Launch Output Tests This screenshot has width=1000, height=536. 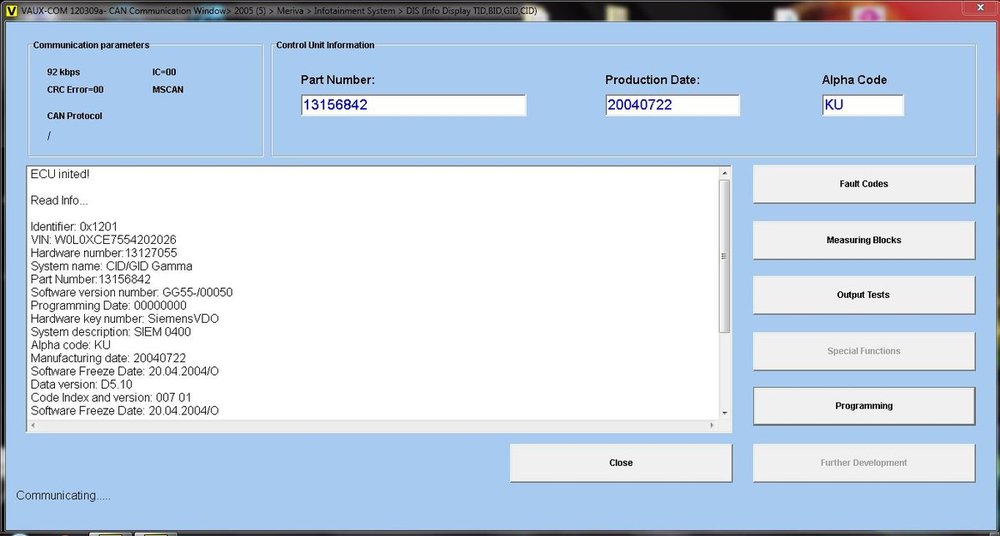pos(863,295)
